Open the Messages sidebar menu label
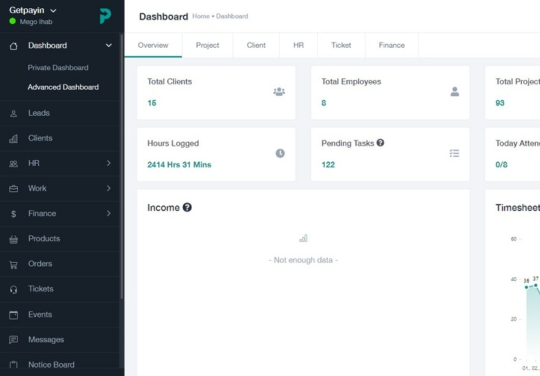Viewport: 540px width, 376px height. [46, 340]
